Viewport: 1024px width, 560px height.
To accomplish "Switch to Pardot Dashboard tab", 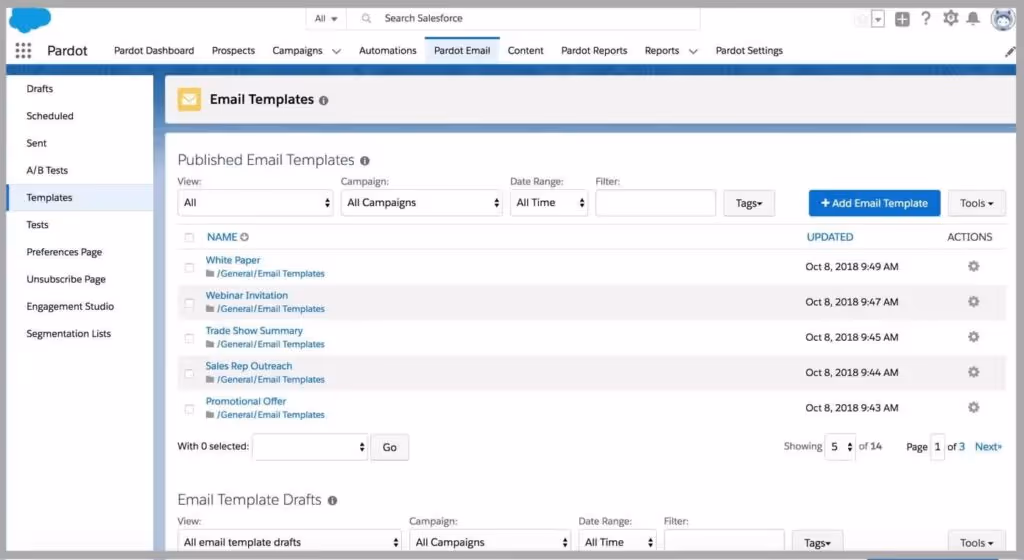I will [154, 50].
